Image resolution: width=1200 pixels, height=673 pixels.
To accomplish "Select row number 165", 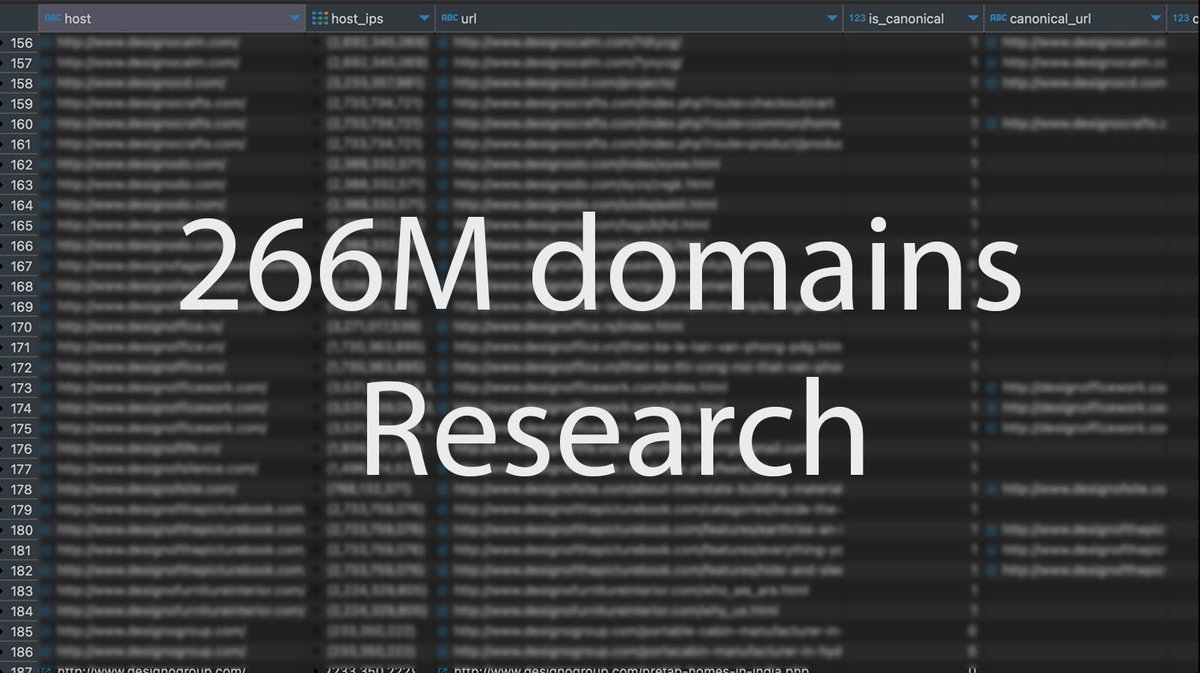I will pos(21,226).
